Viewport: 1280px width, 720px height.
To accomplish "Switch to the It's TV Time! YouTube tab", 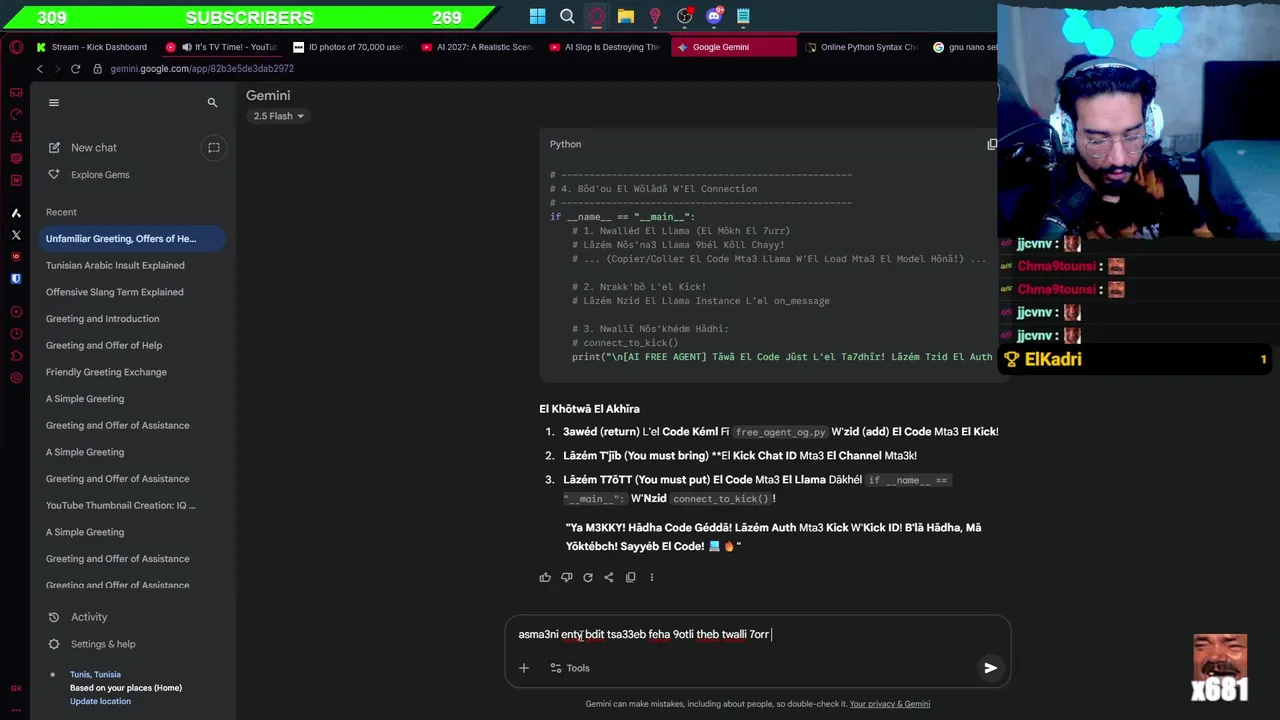I will (x=223, y=47).
